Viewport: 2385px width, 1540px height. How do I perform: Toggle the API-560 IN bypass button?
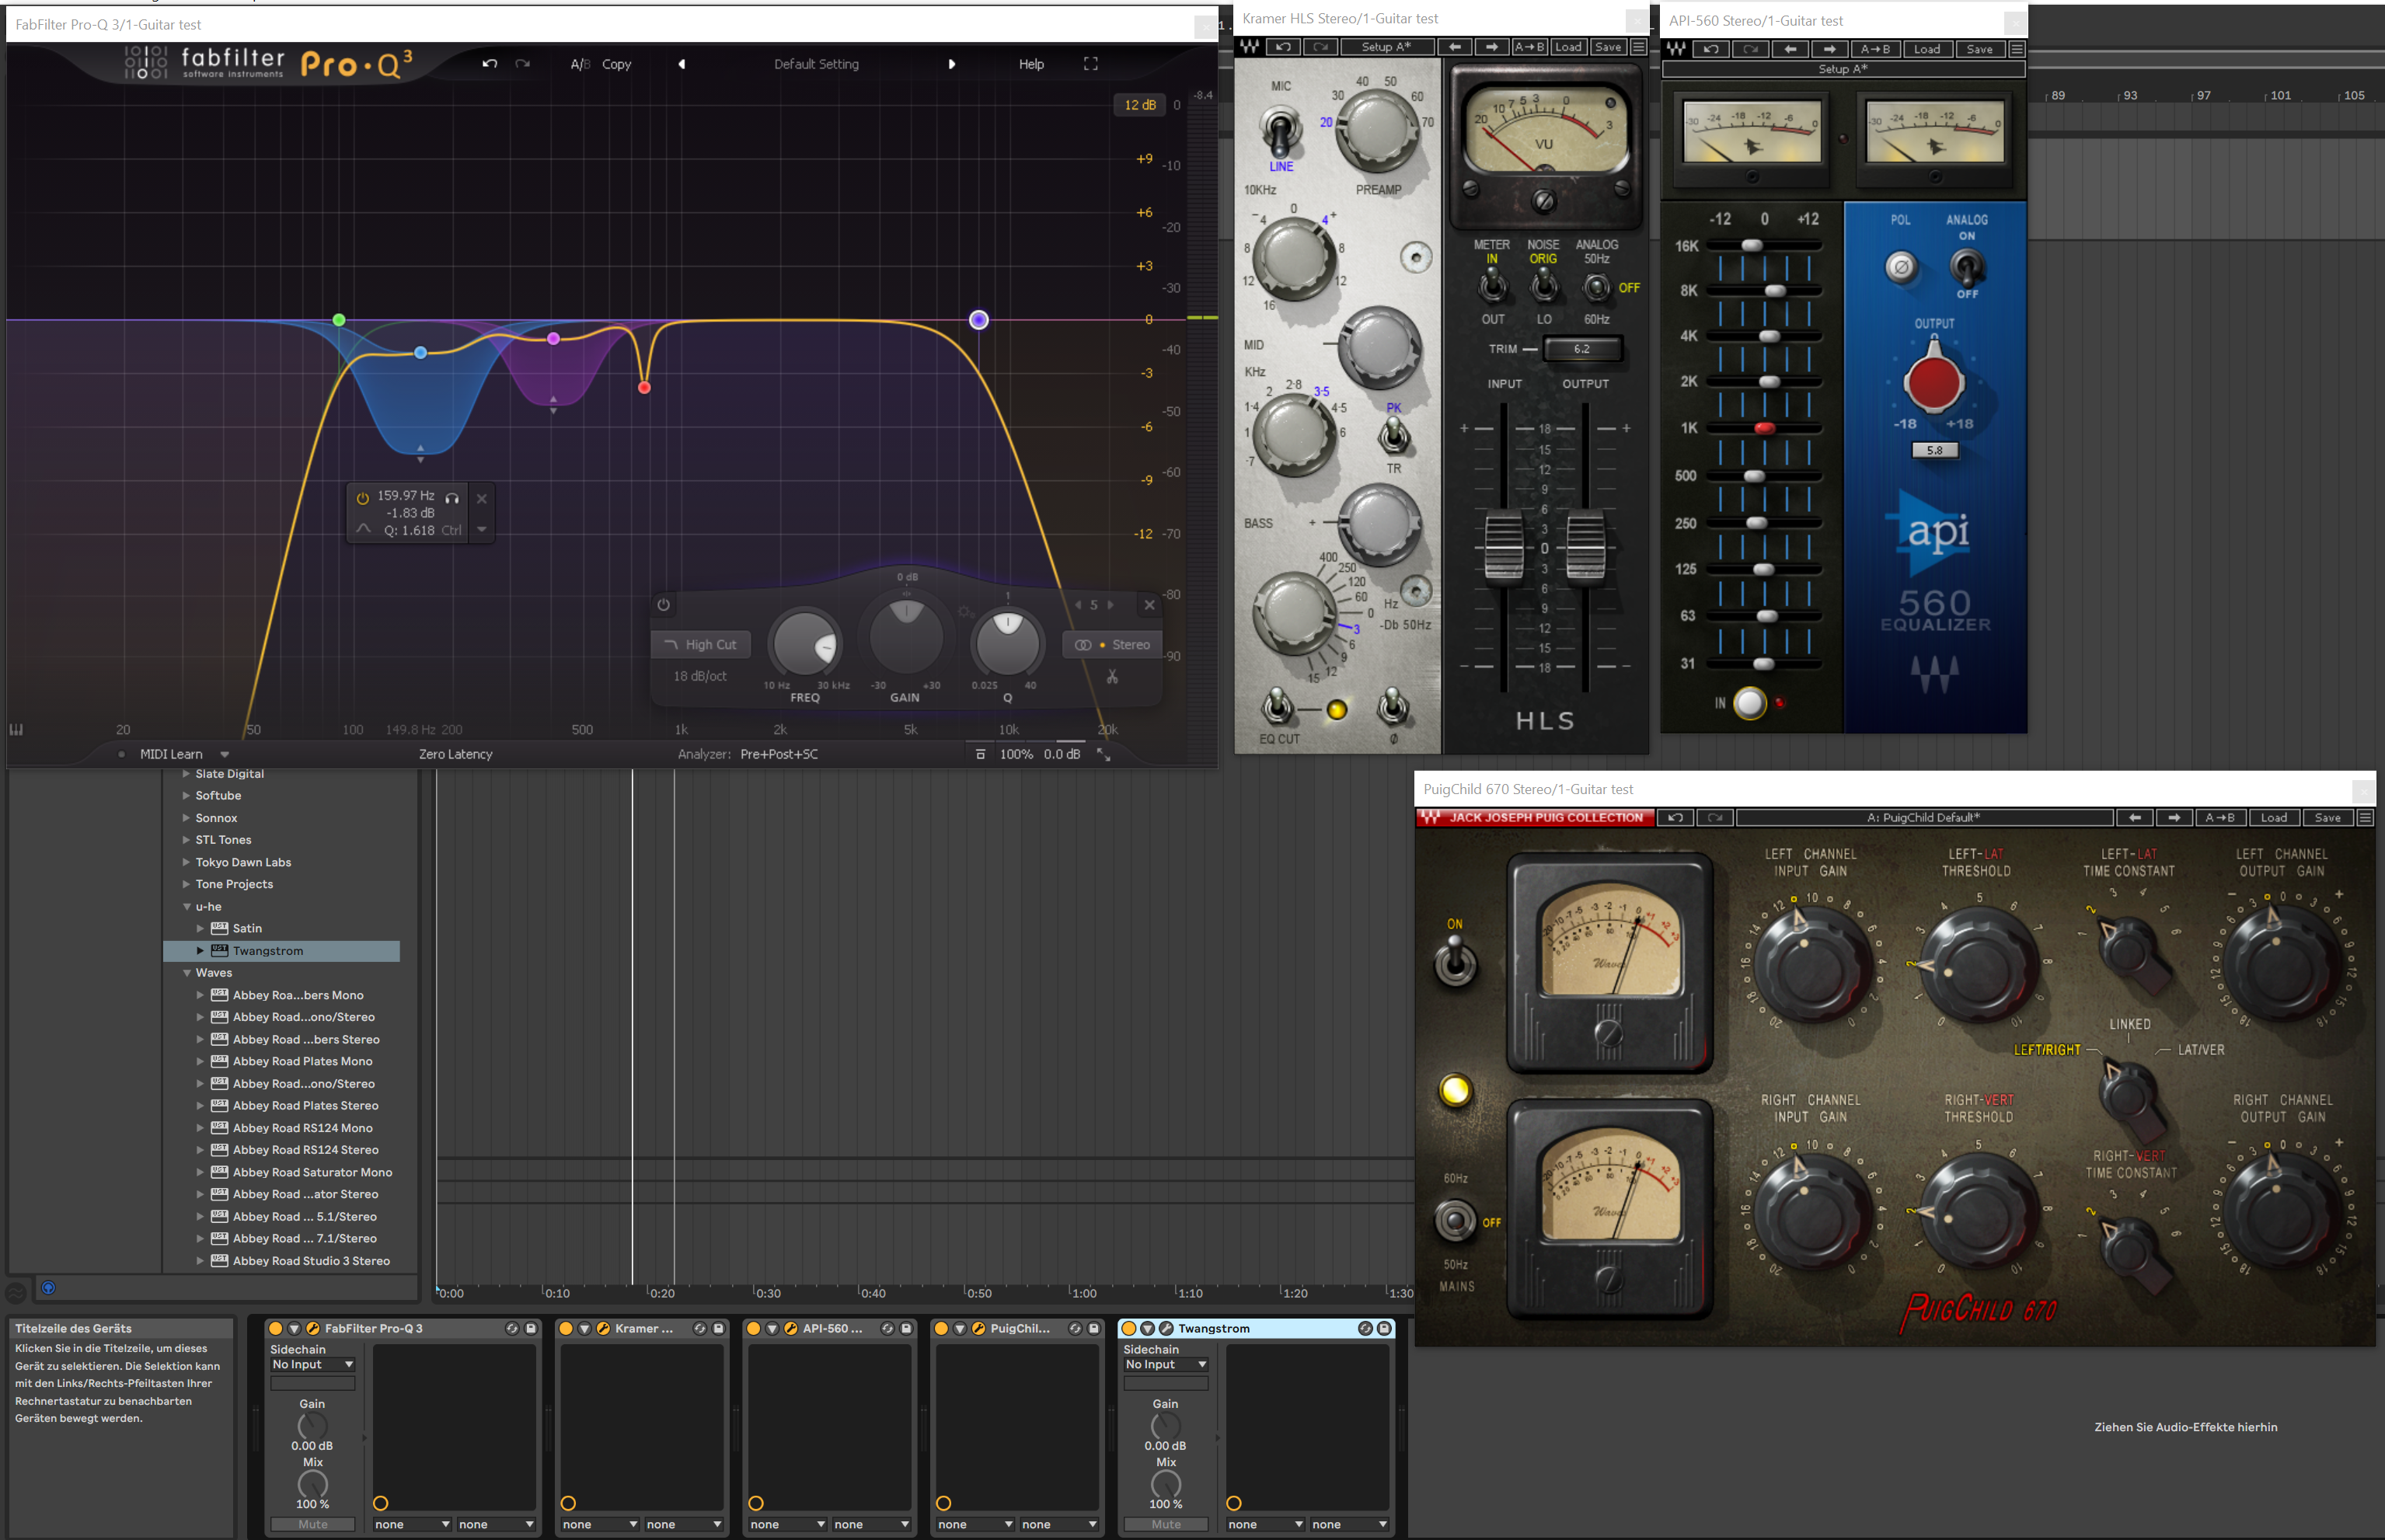click(1749, 703)
